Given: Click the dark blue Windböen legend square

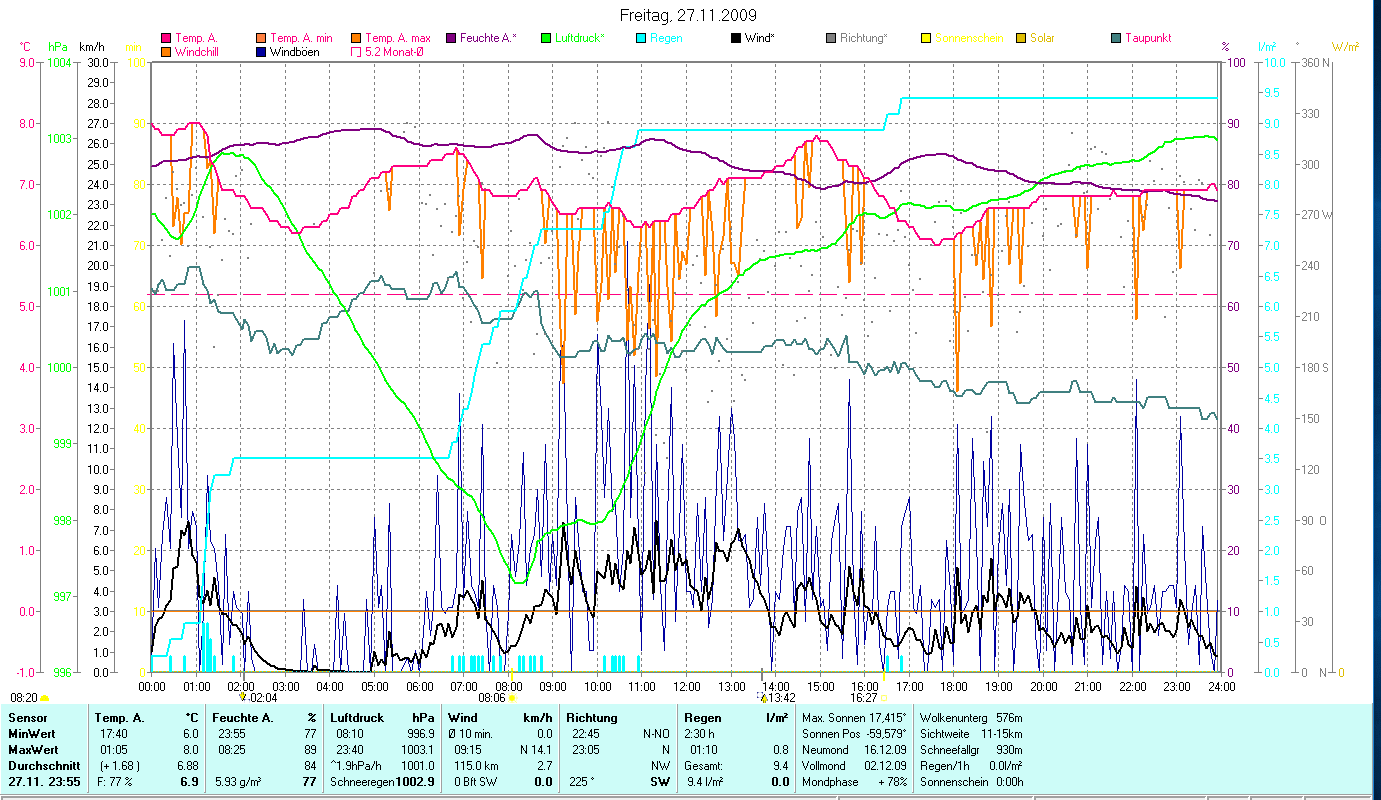Looking at the screenshot, I should pos(261,52).
